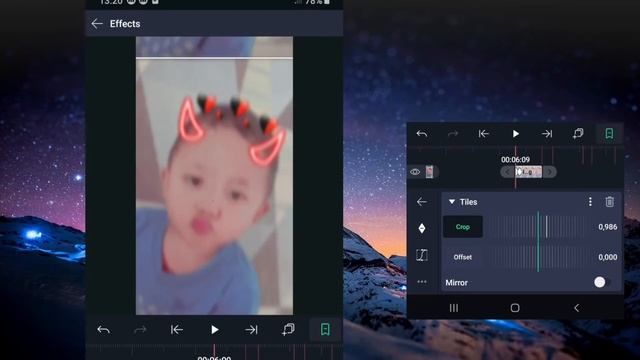Tap the green bookmark icon in left toolbar

(325, 329)
